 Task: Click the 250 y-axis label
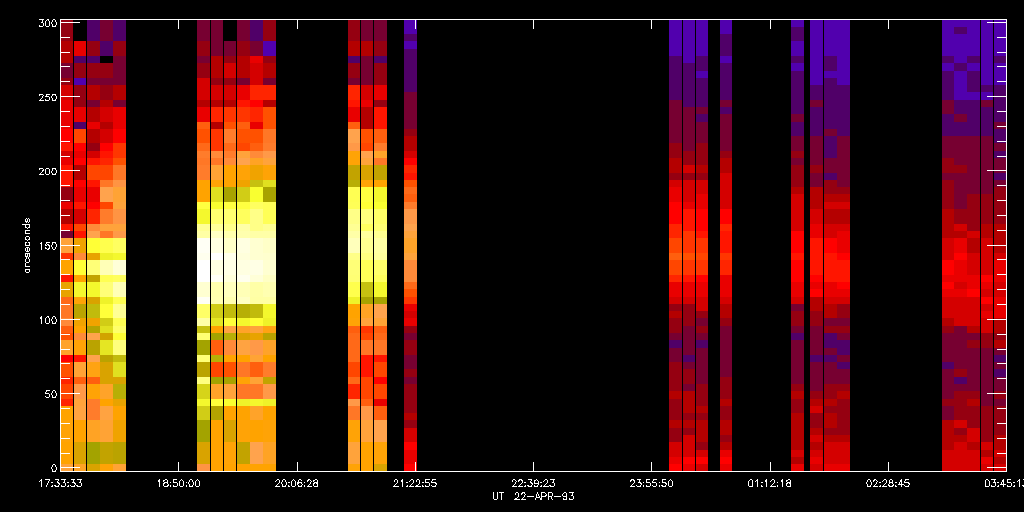click(48, 97)
